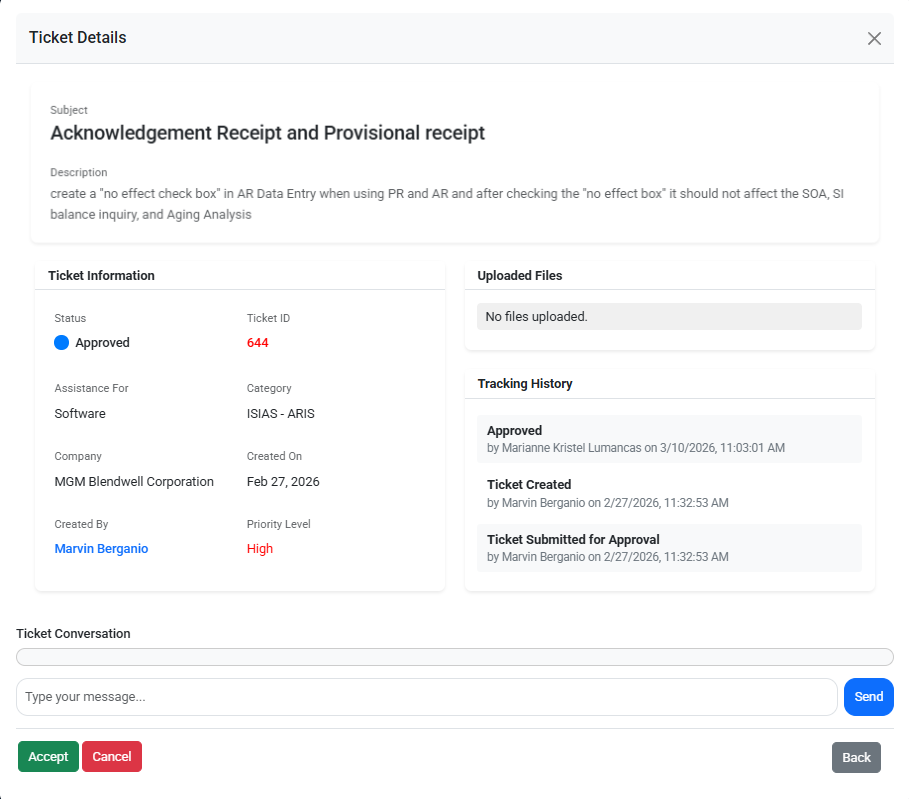Image resolution: width=909 pixels, height=799 pixels.
Task: Click the Ticket Created history entry
Action: [x=669, y=493]
